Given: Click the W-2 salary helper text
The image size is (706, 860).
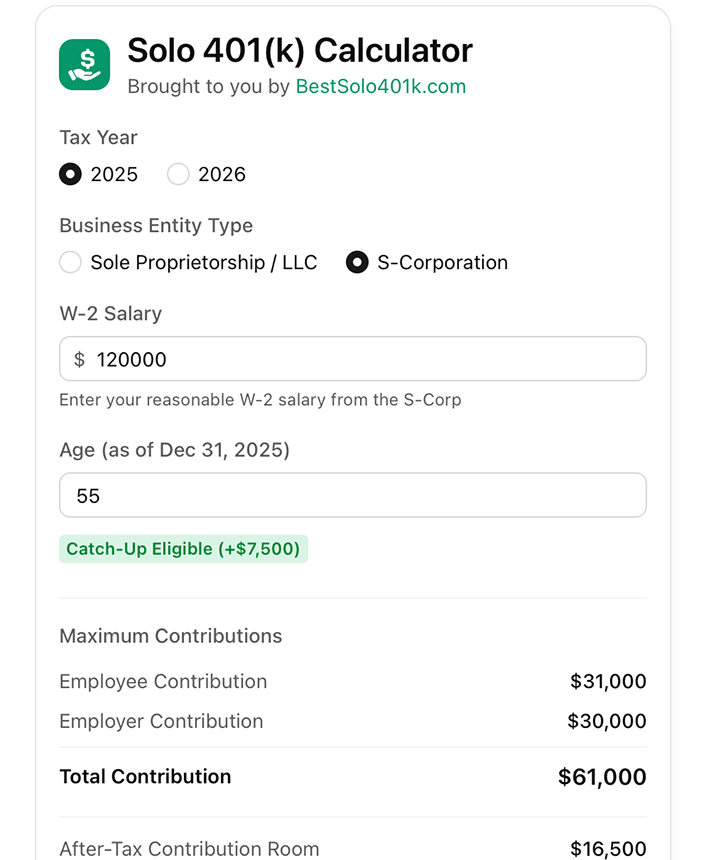Looking at the screenshot, I should (x=260, y=400).
